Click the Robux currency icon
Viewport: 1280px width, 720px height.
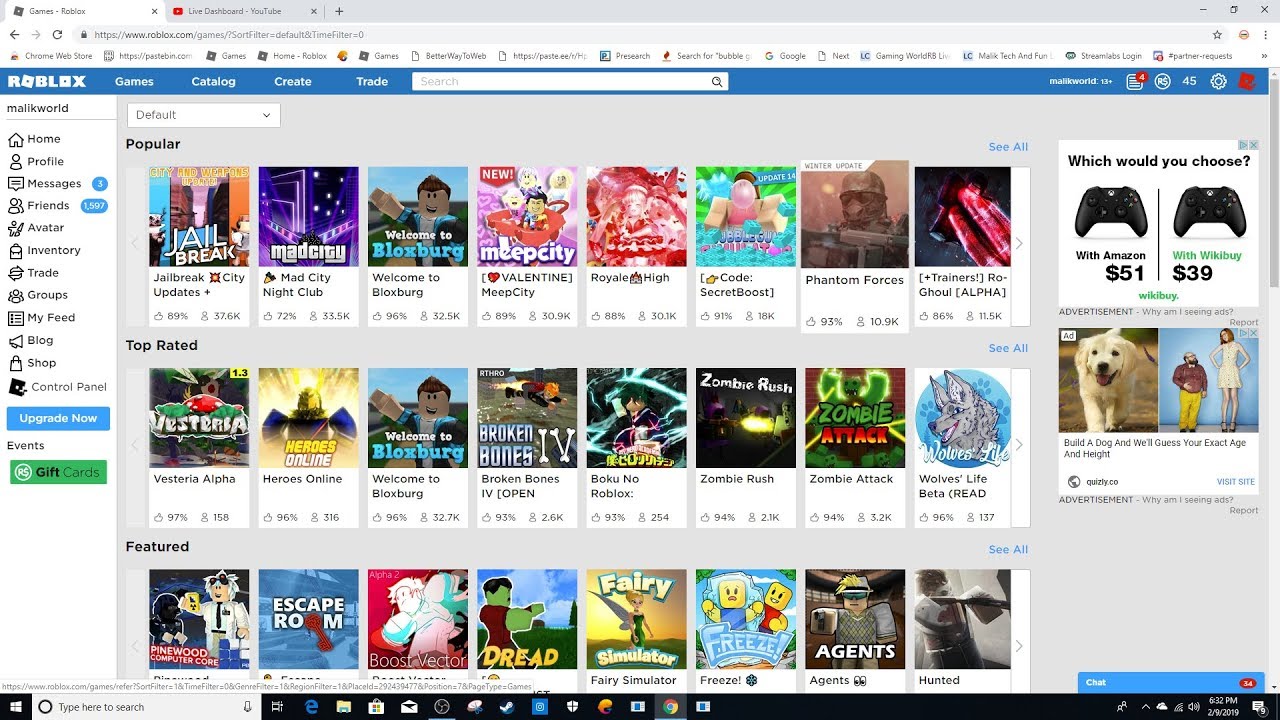[1162, 81]
